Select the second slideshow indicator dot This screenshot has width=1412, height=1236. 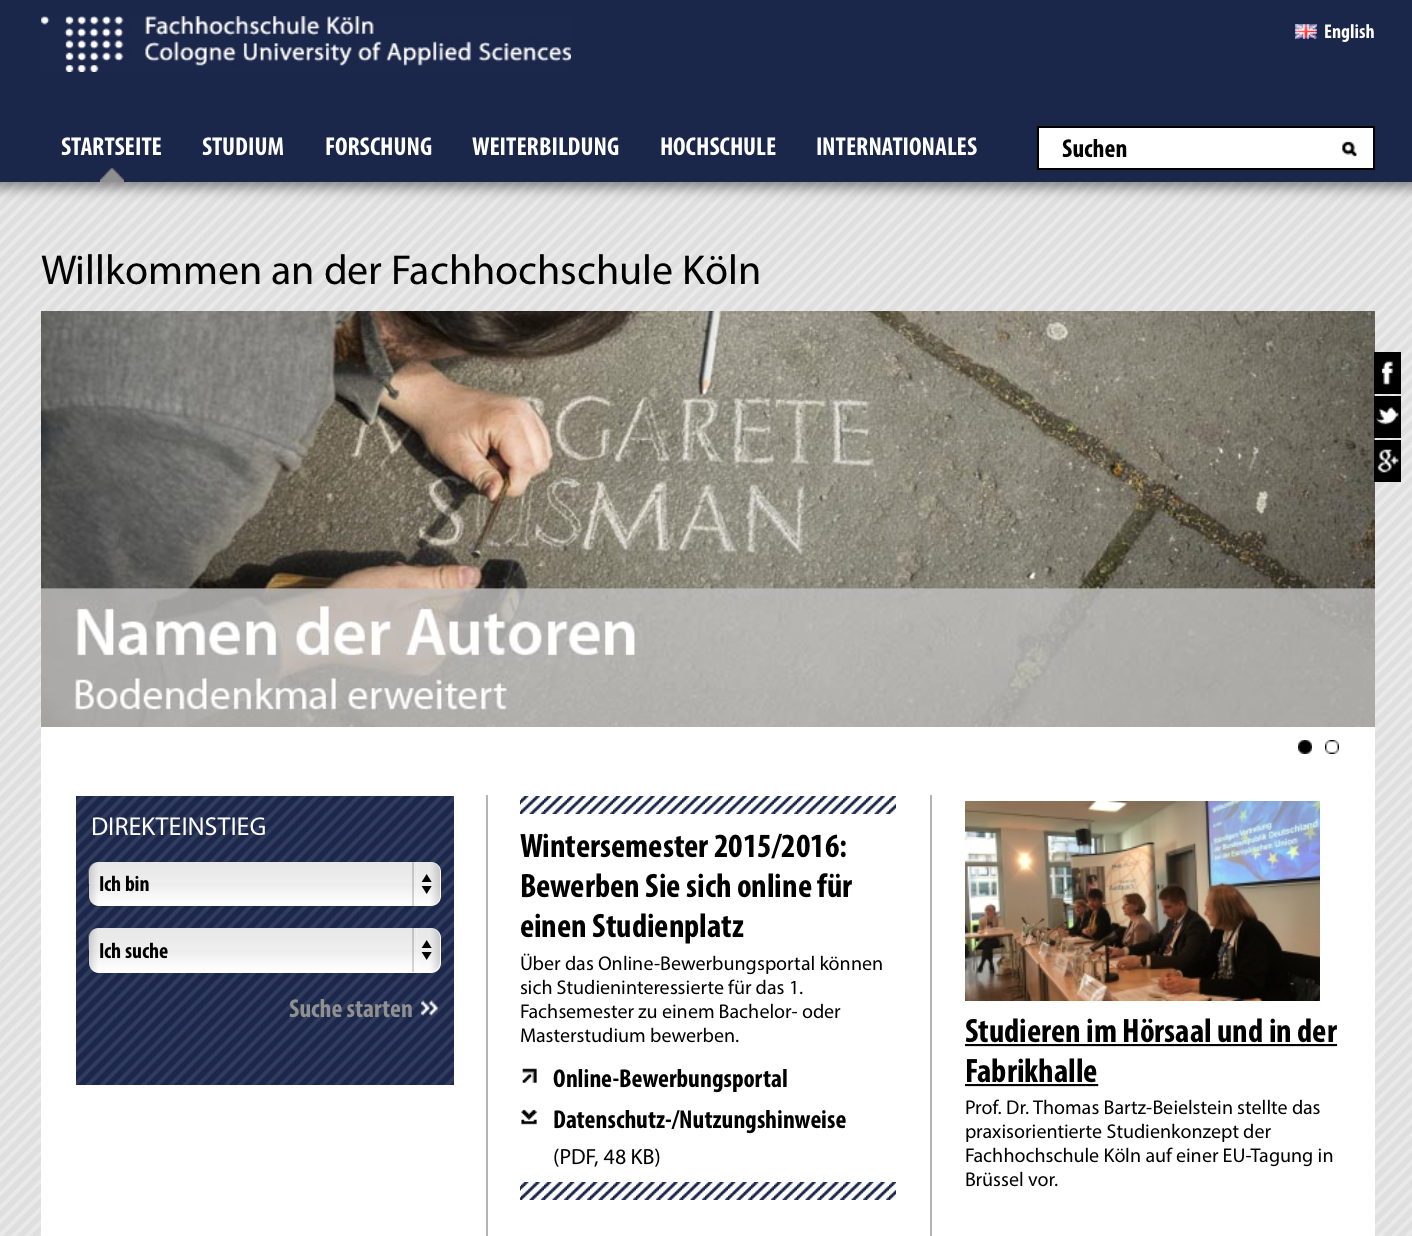tap(1332, 747)
